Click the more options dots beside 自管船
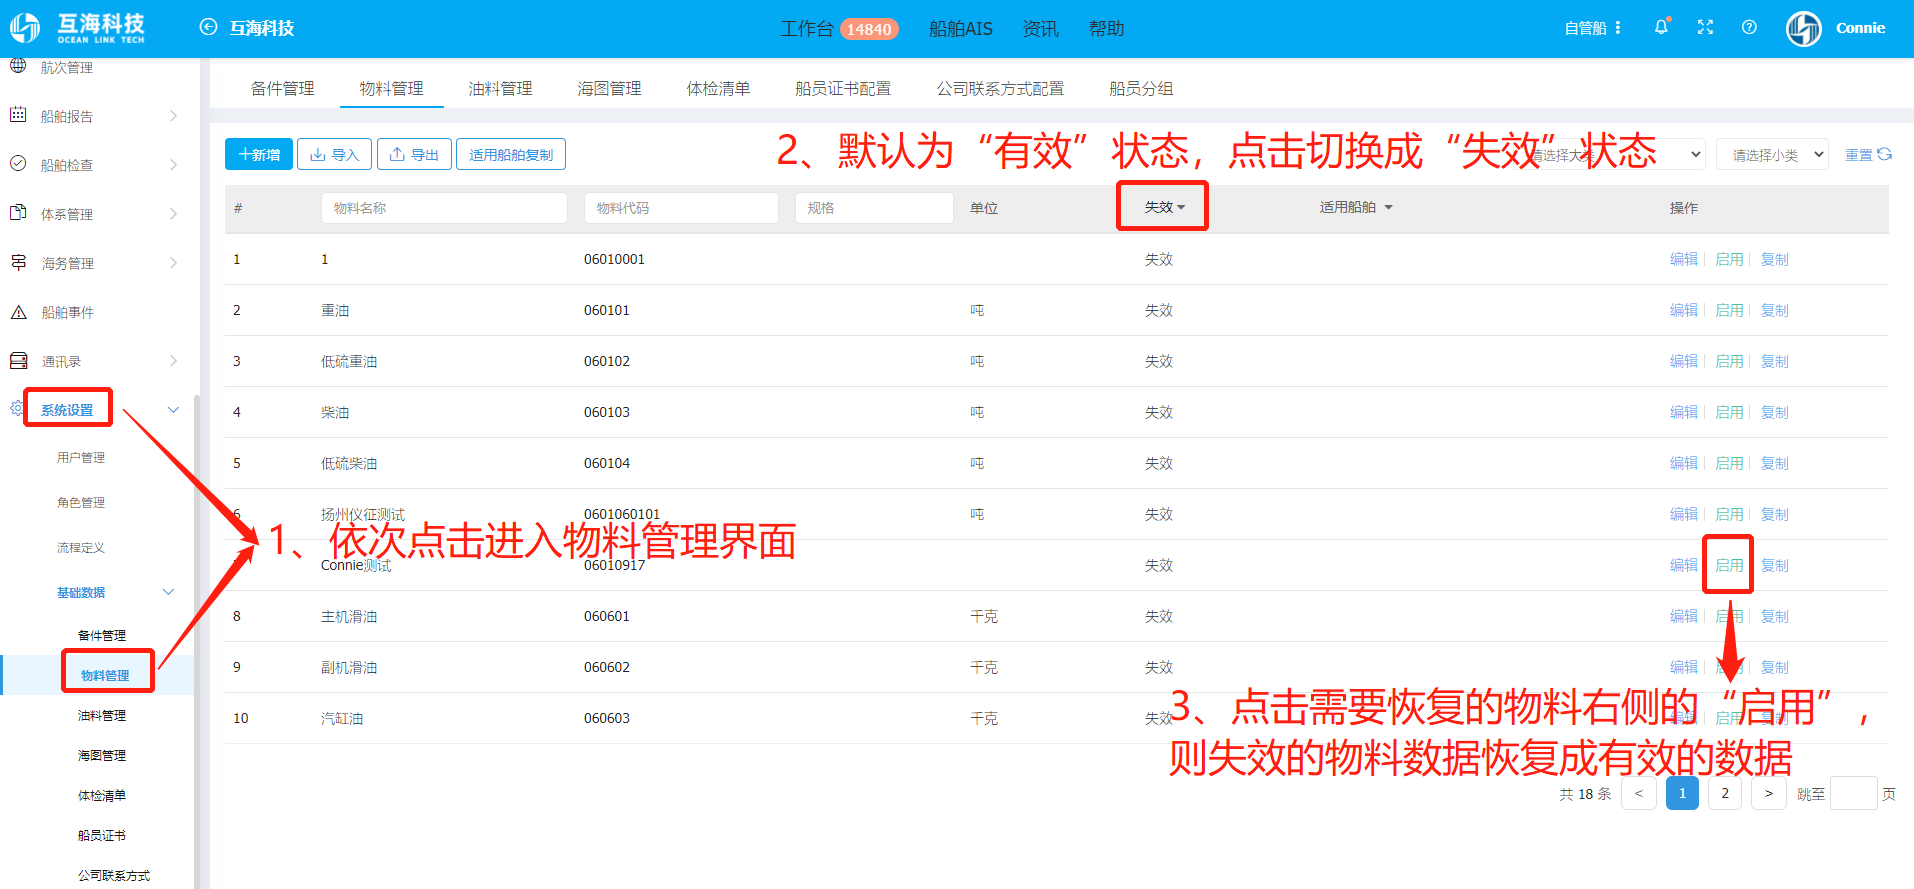 (x=1618, y=27)
